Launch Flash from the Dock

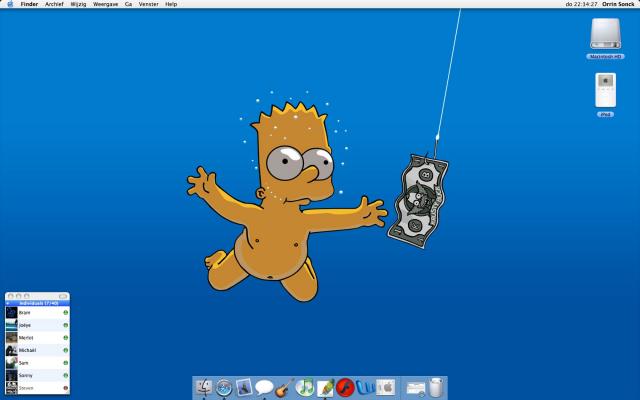coord(345,387)
